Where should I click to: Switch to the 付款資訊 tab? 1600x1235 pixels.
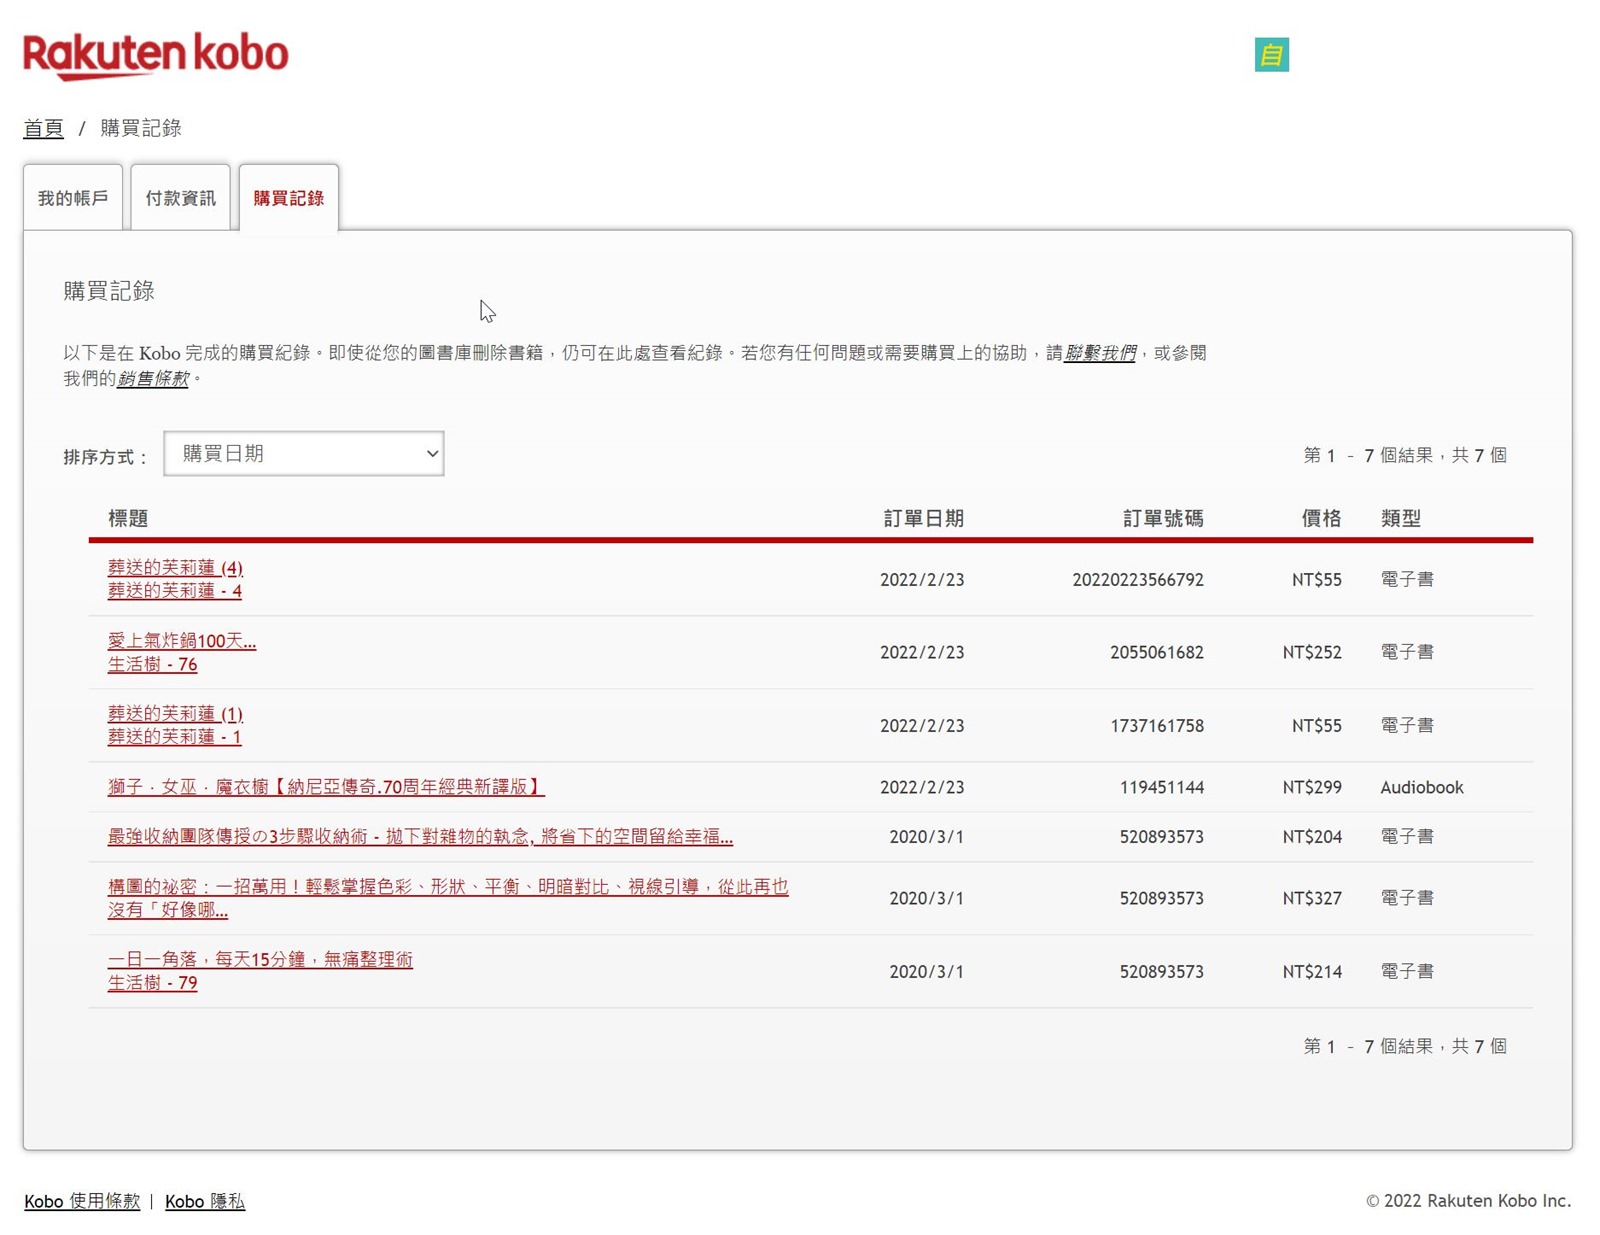[180, 198]
